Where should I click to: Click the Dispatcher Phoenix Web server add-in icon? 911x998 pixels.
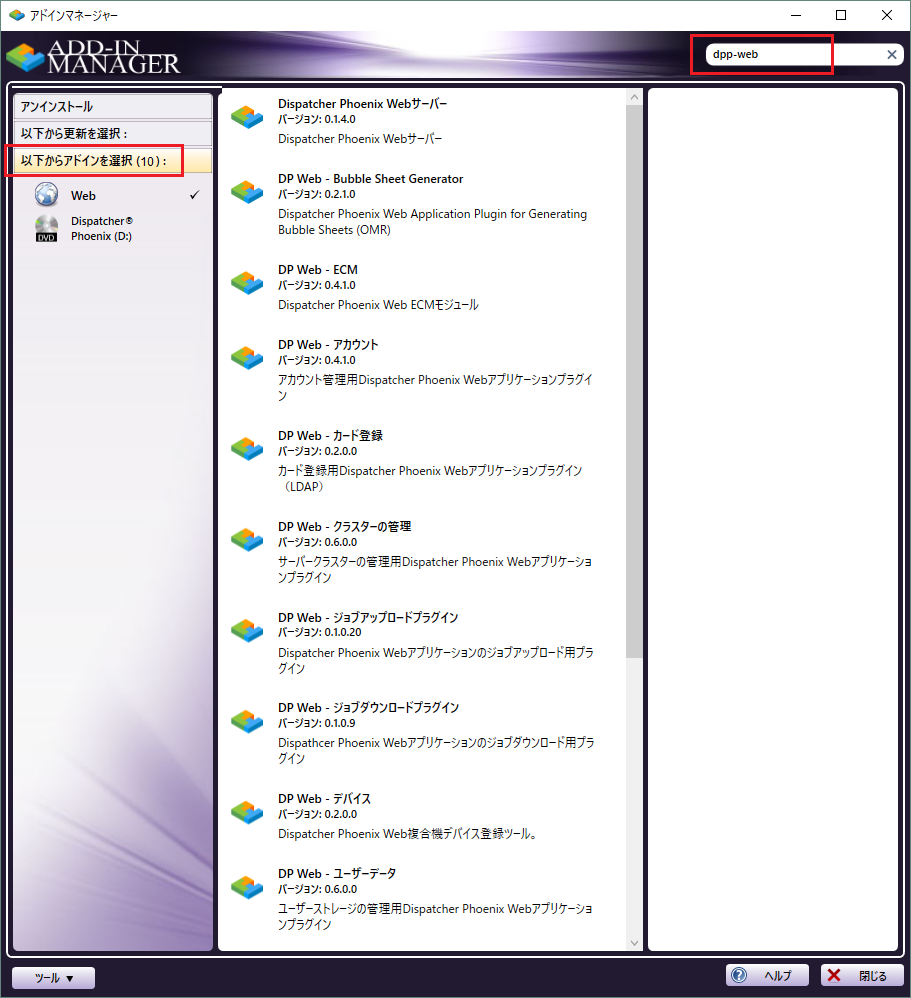[x=247, y=117]
